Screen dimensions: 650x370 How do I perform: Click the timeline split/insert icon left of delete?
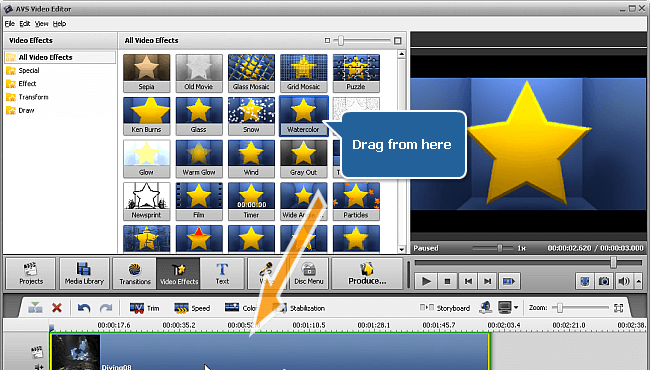coord(35,308)
